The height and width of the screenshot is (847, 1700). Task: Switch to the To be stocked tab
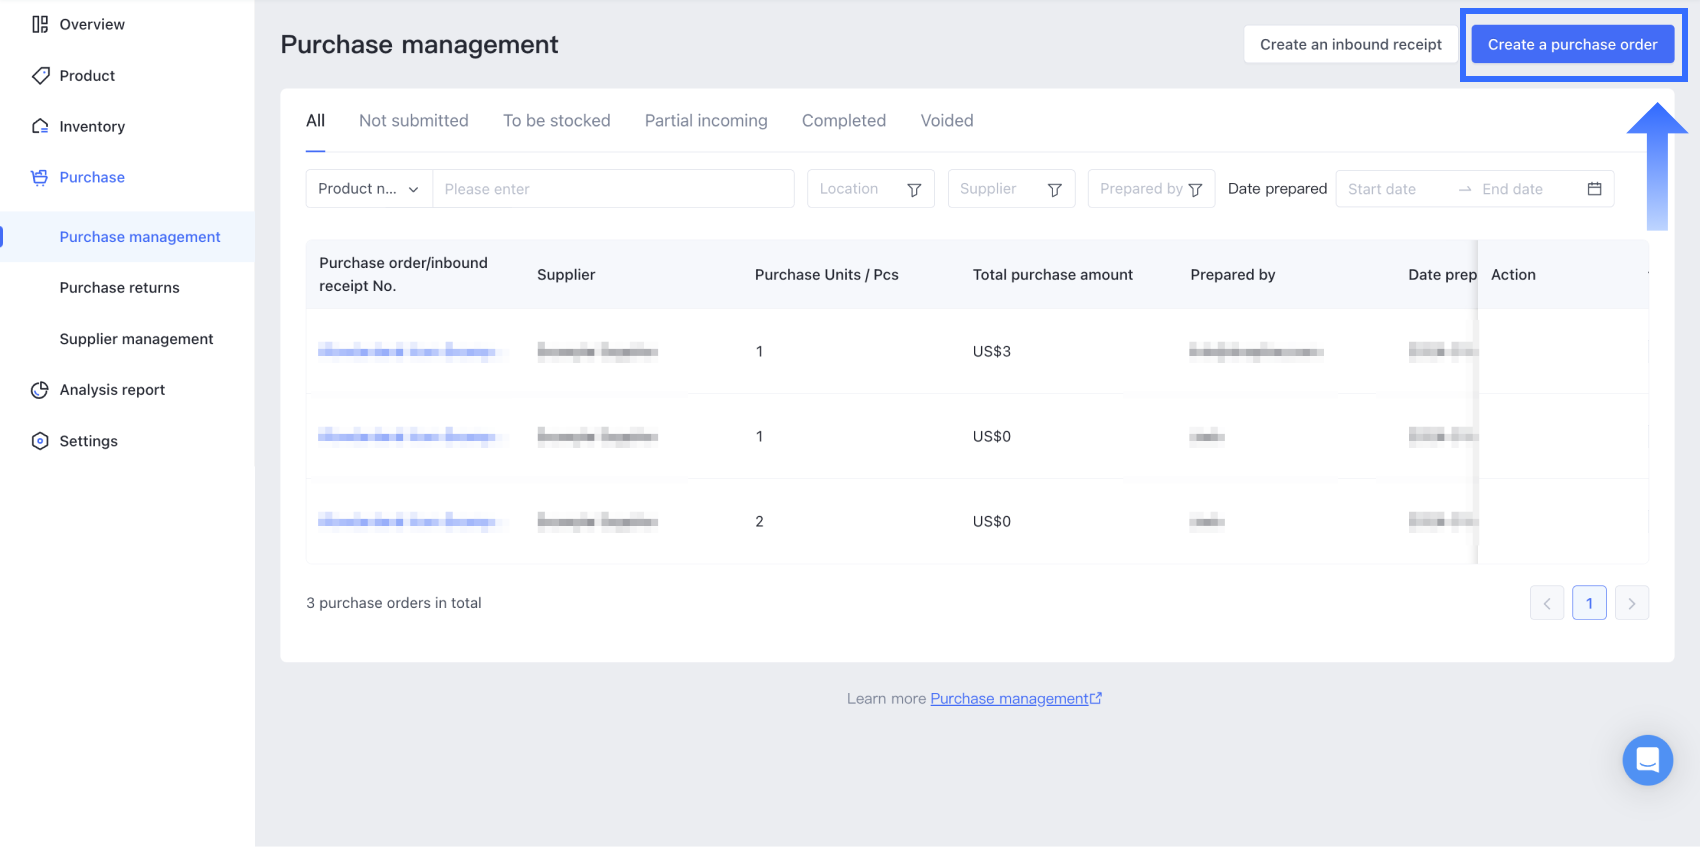(557, 120)
